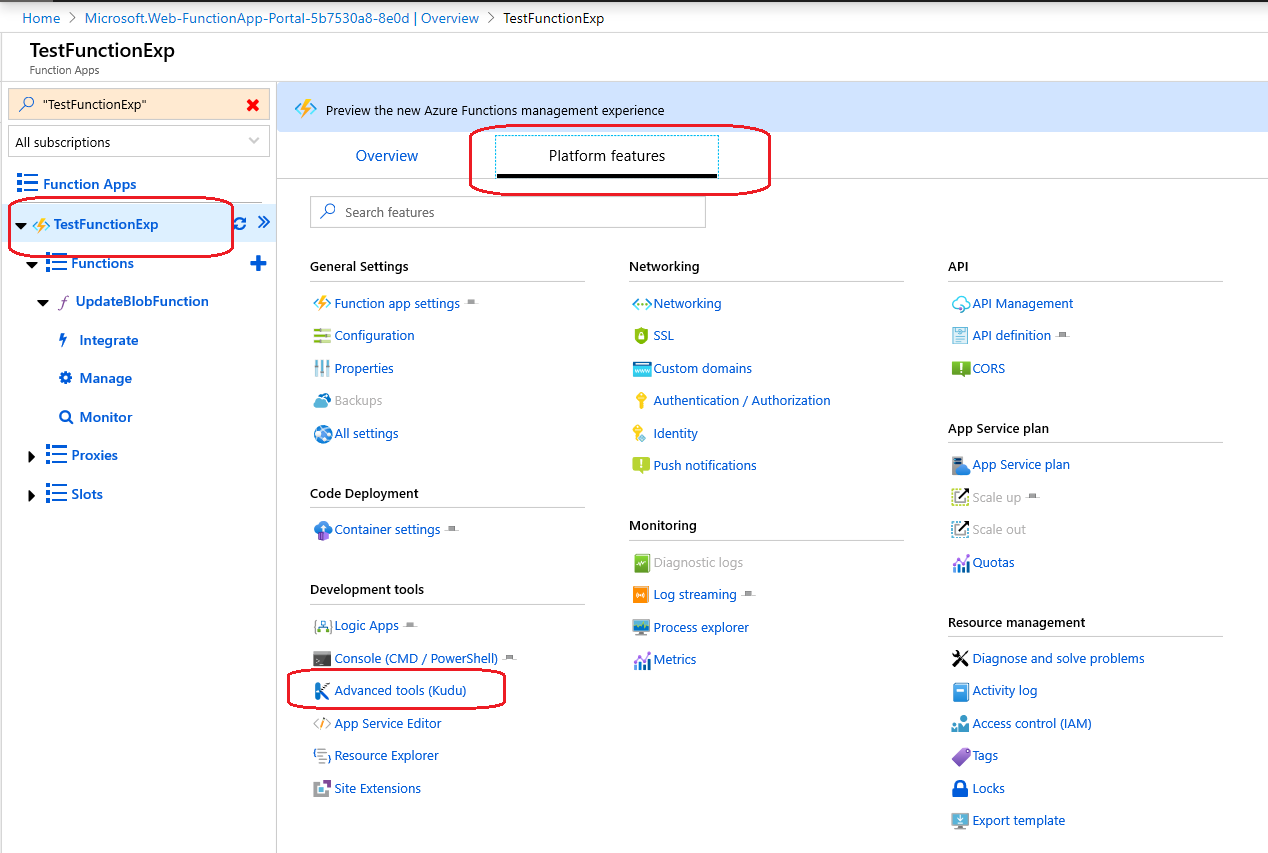
Task: Click the Networking arrows icon
Action: [x=641, y=303]
